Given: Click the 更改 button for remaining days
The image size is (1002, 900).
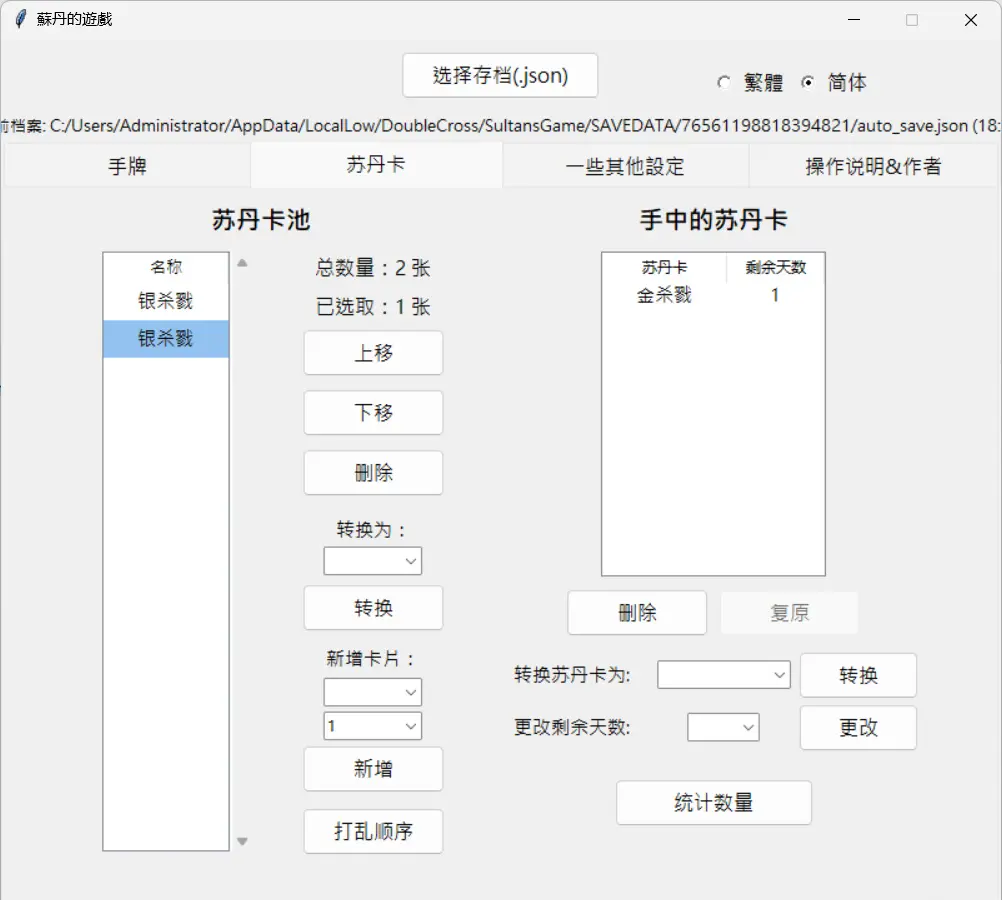Looking at the screenshot, I should click(857, 728).
